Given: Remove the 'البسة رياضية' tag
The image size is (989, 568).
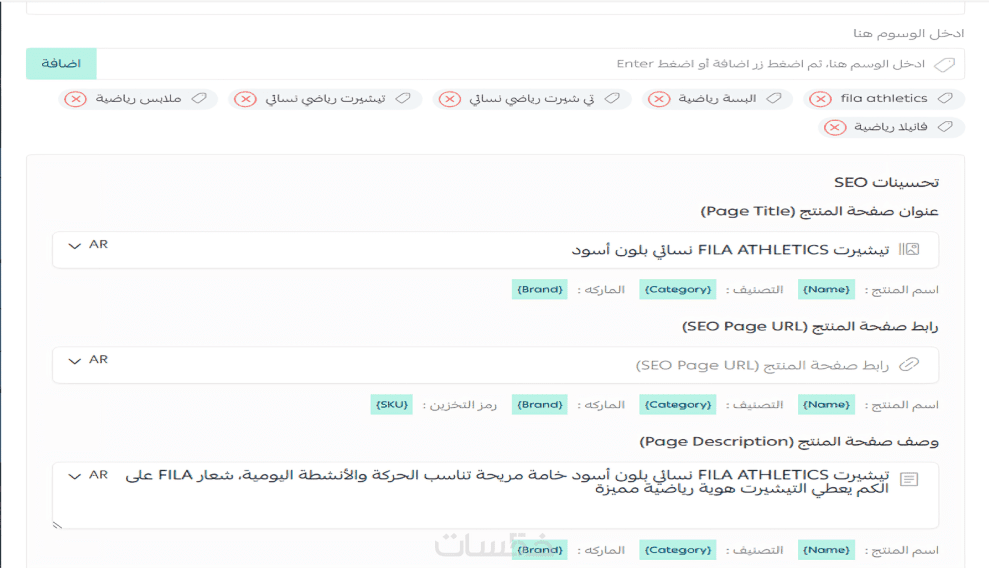Looking at the screenshot, I should point(659,99).
